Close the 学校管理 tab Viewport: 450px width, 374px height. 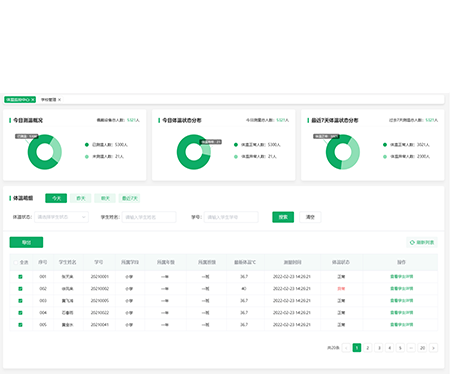pos(59,100)
